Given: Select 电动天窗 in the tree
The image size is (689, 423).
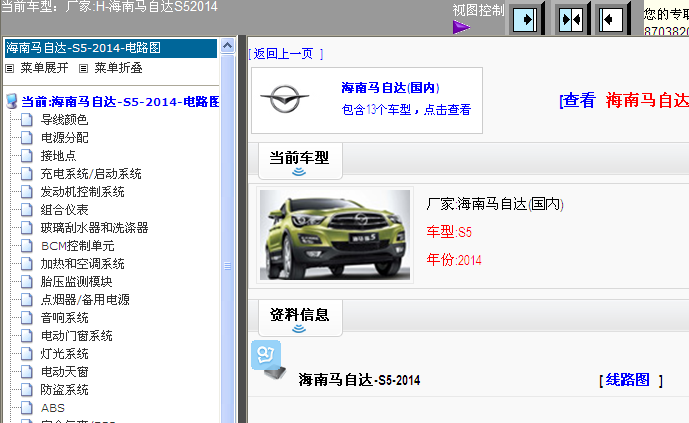Looking at the screenshot, I should click(x=64, y=372).
